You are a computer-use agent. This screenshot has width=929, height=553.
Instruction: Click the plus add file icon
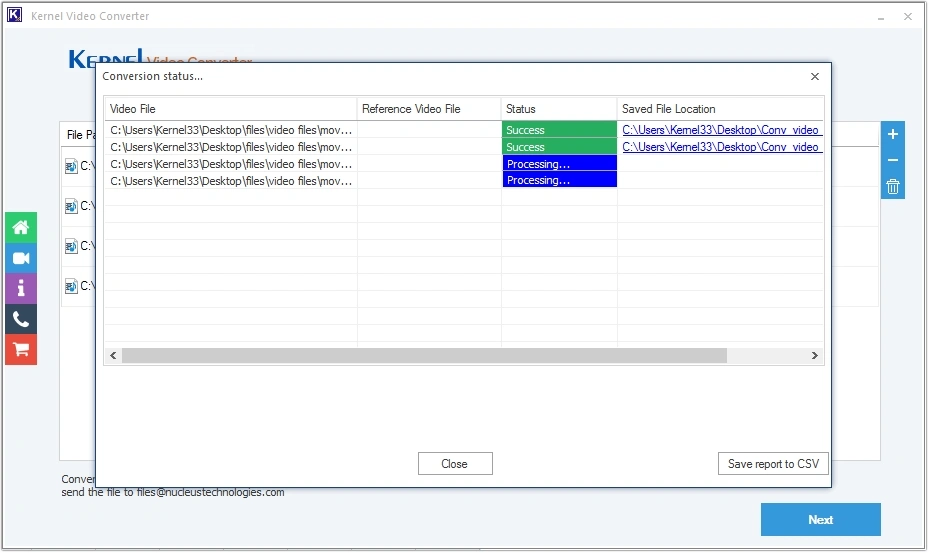tap(893, 135)
